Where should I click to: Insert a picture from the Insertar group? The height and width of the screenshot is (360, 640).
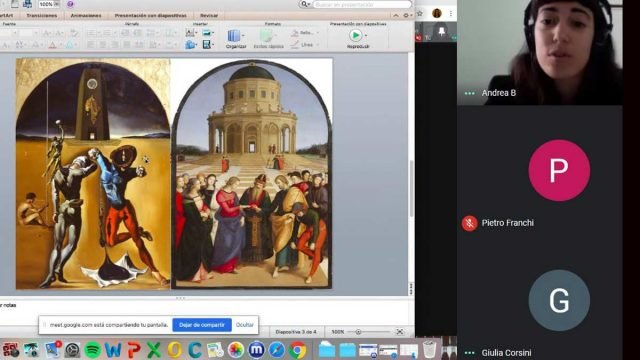pyautogui.click(x=207, y=33)
